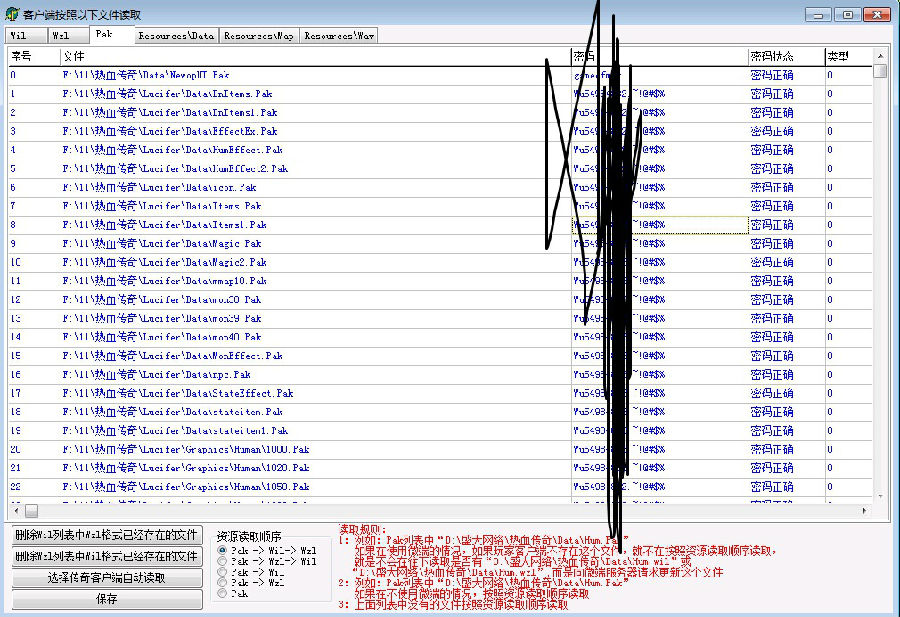Click the horizontal scrollbar left arrow
Image resolution: width=900 pixels, height=617 pixels.
(16, 511)
